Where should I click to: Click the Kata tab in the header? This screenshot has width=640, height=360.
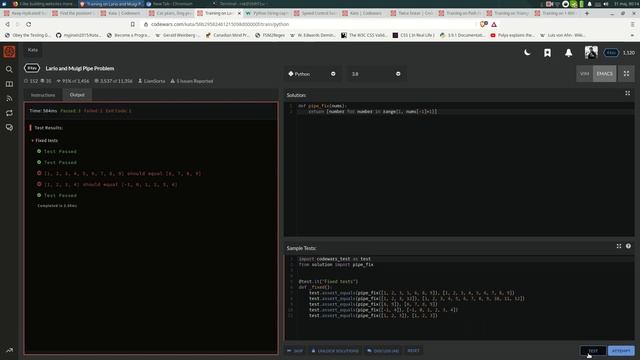click(33, 50)
